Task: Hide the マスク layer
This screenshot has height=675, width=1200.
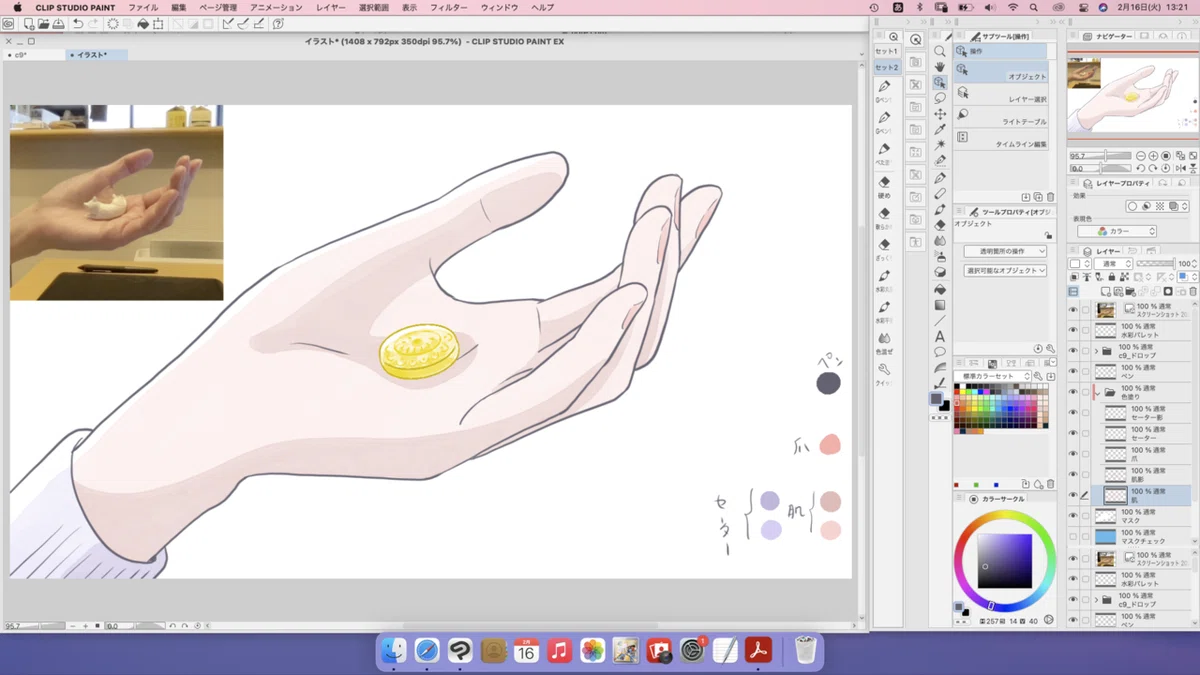Action: (1073, 517)
